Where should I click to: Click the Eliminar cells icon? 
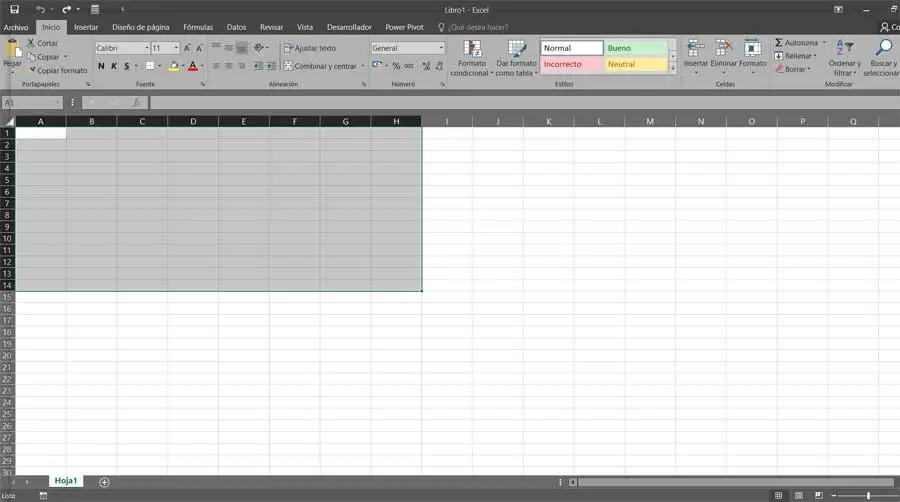coord(723,49)
